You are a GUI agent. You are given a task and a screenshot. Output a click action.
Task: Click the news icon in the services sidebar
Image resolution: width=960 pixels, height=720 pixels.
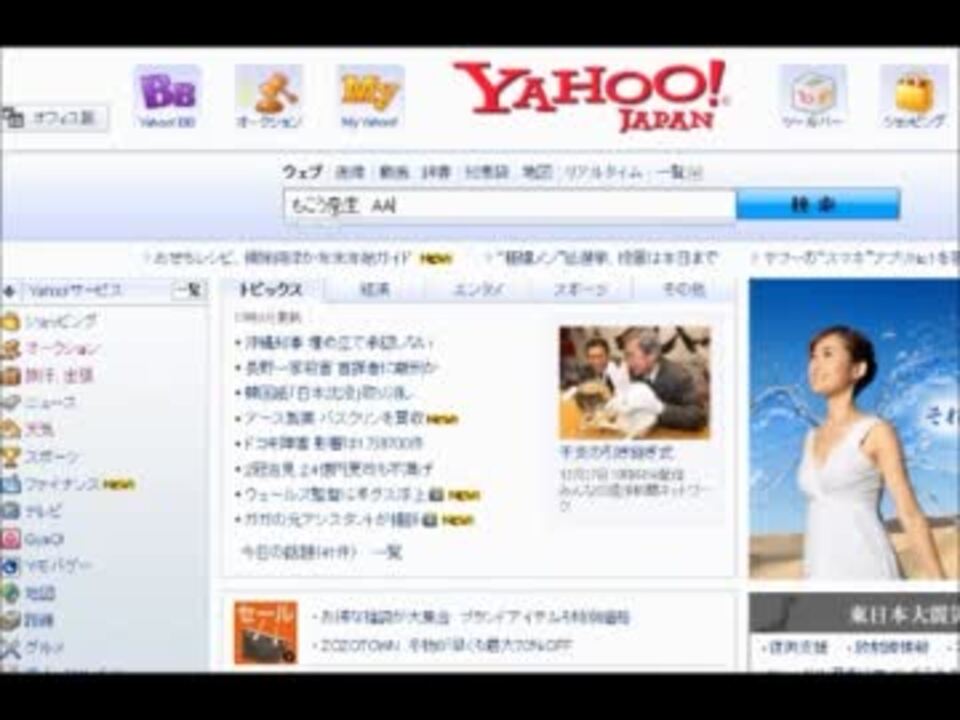10,402
